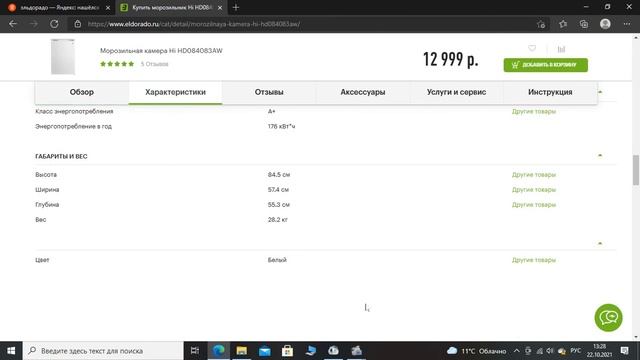Switch input language РУС

point(576,351)
